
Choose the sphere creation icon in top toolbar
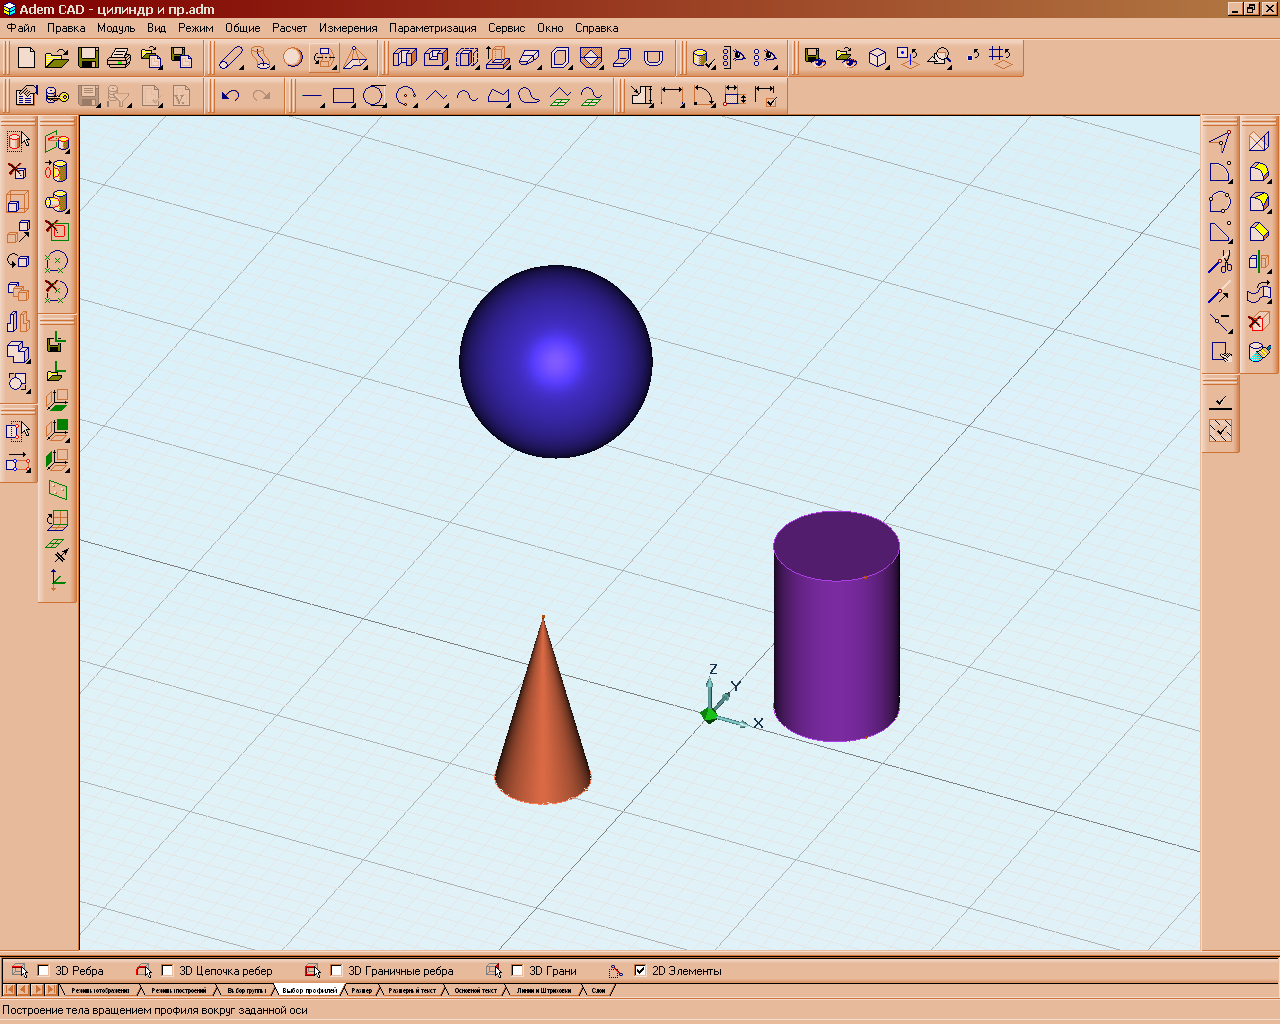point(293,58)
